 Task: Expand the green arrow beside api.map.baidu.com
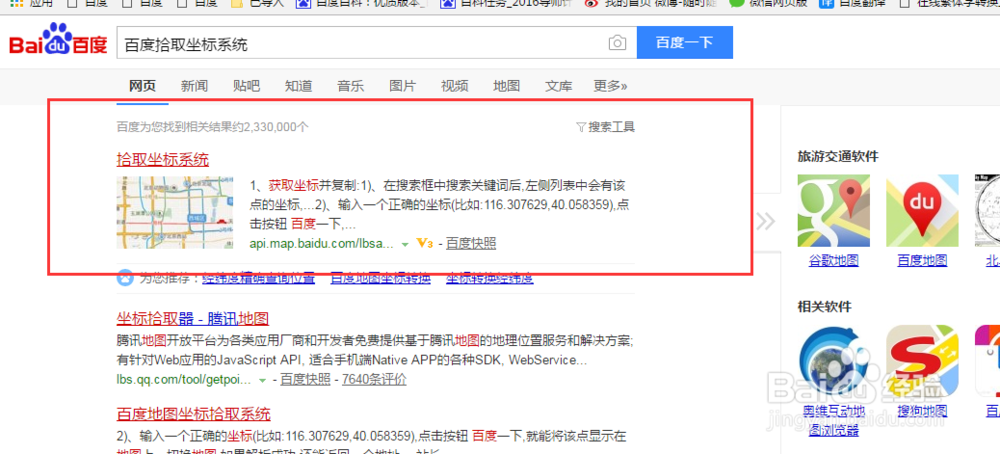pyautogui.click(x=404, y=244)
